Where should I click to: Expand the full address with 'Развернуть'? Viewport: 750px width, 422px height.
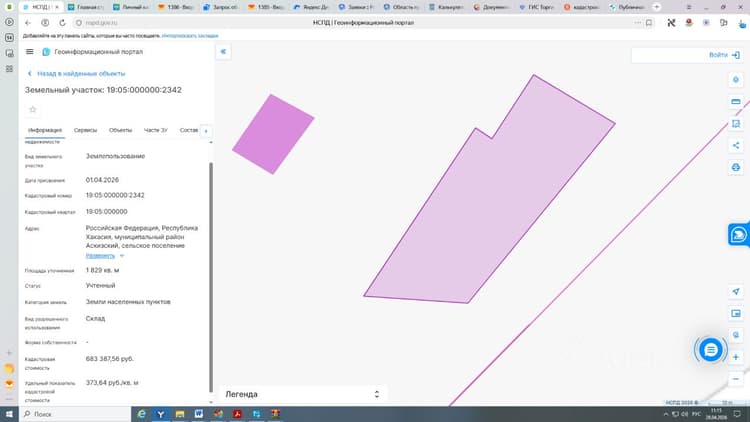100,256
